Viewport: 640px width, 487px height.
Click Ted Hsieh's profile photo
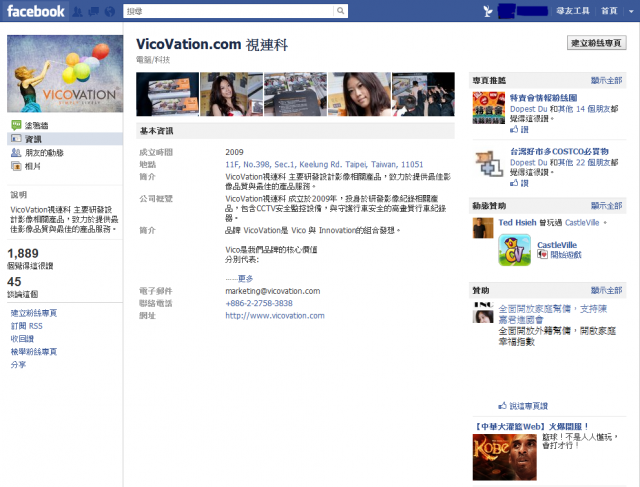coord(483,228)
